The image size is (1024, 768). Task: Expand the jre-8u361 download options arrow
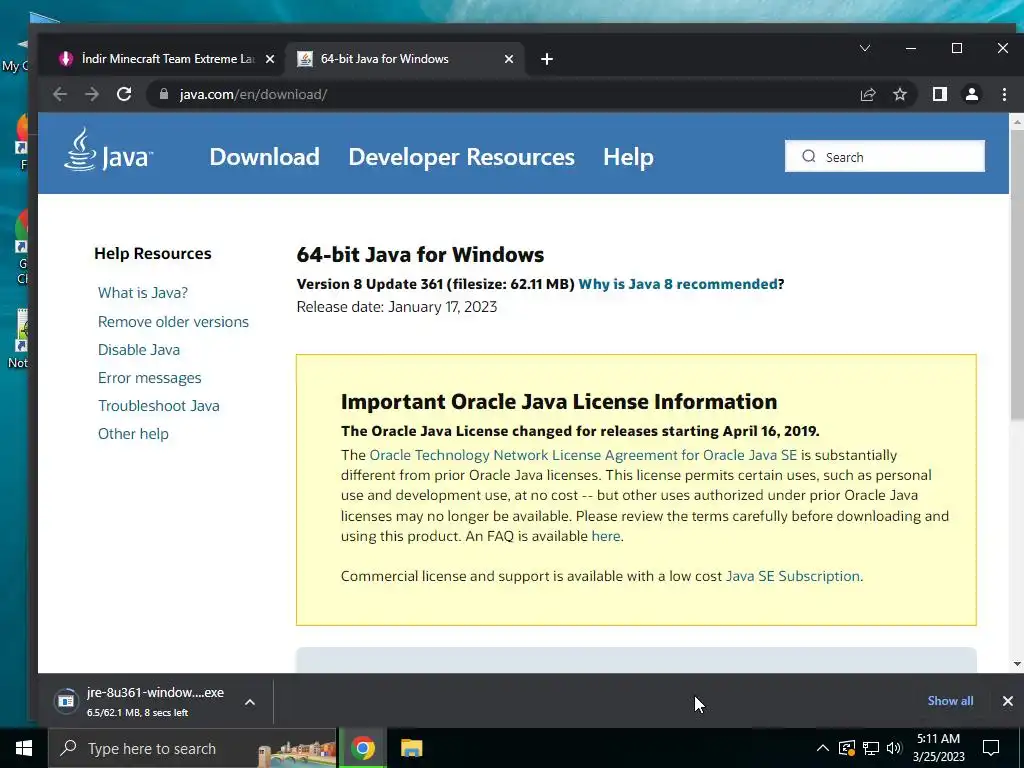pyautogui.click(x=249, y=702)
